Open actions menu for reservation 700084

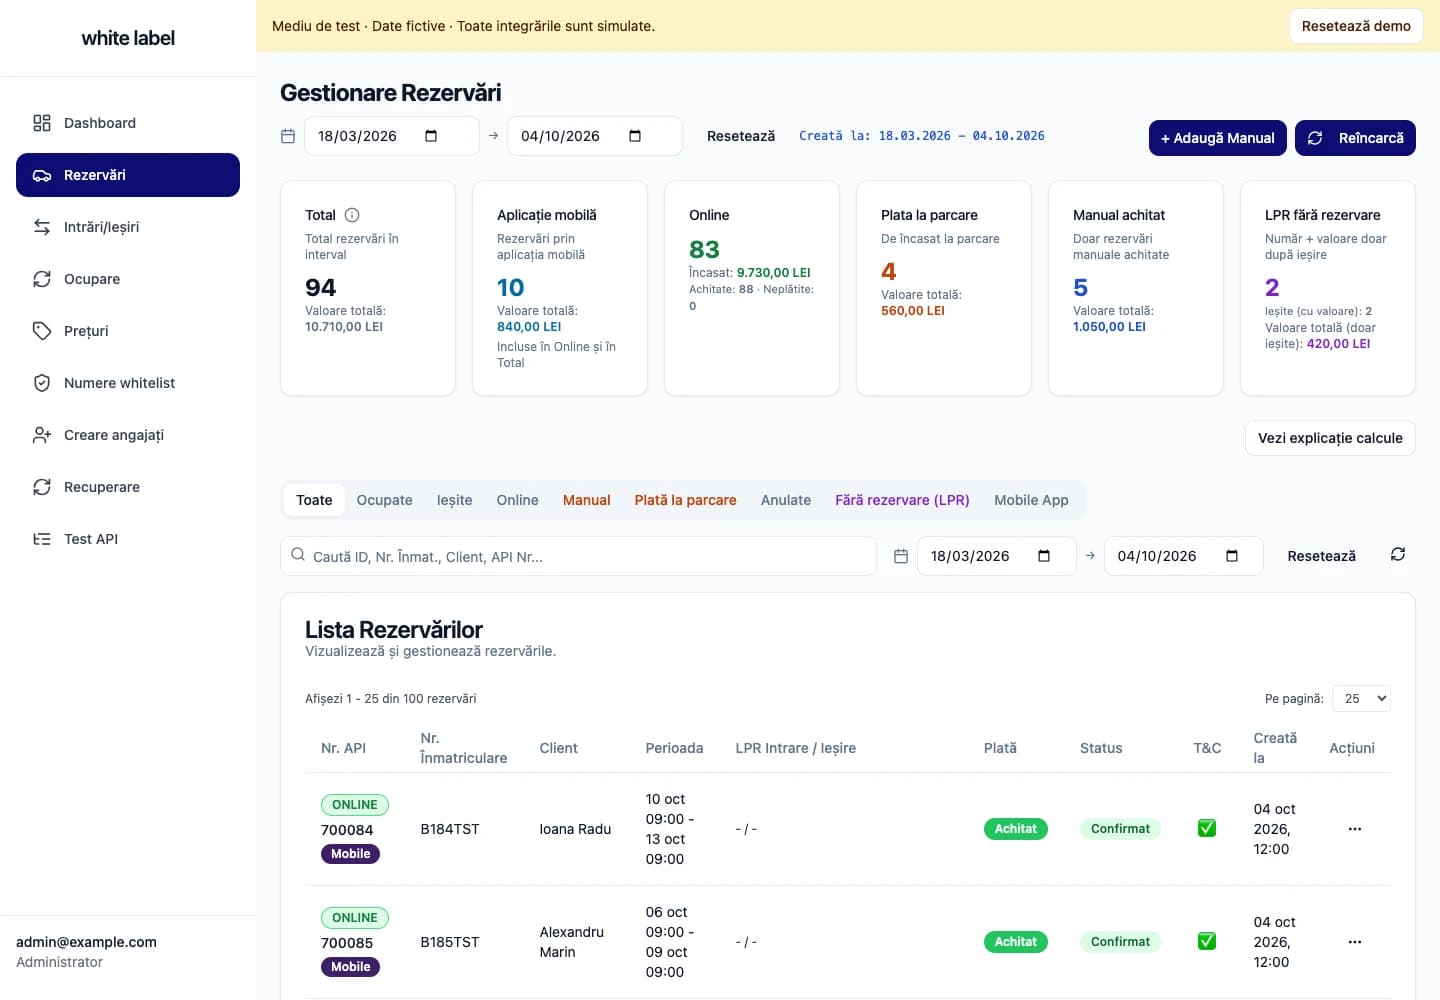[1355, 829]
